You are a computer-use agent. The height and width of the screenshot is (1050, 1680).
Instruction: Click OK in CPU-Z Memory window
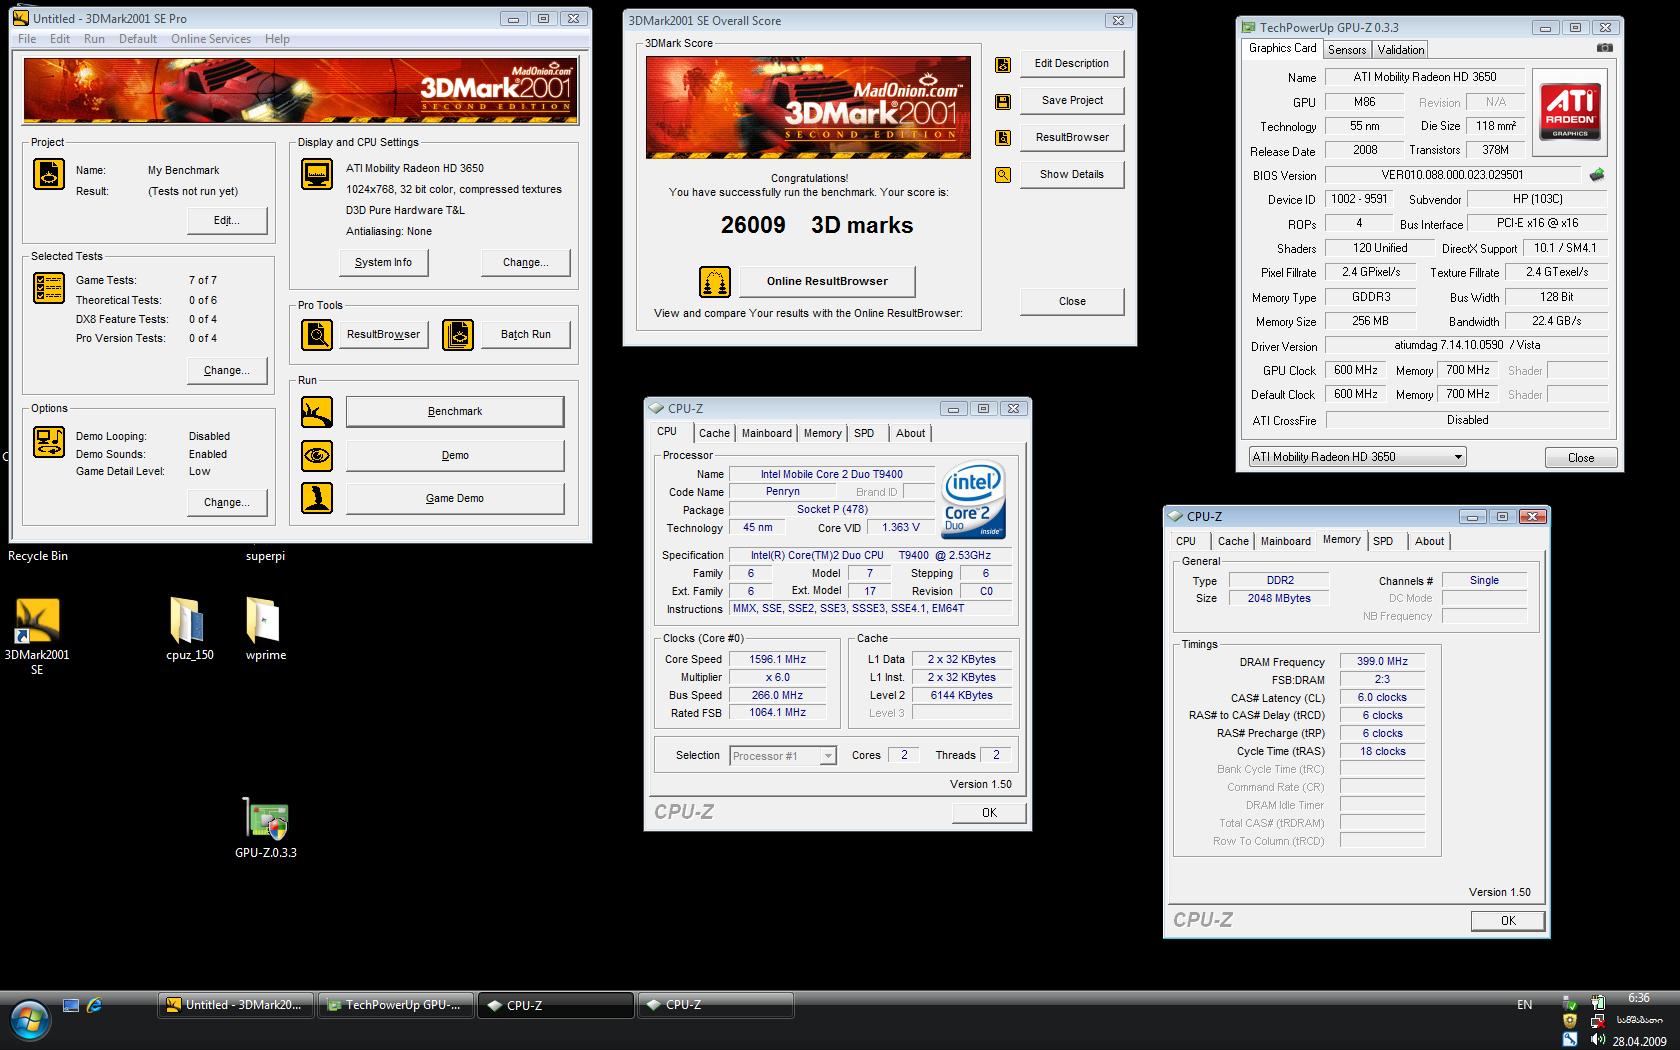(x=1508, y=921)
